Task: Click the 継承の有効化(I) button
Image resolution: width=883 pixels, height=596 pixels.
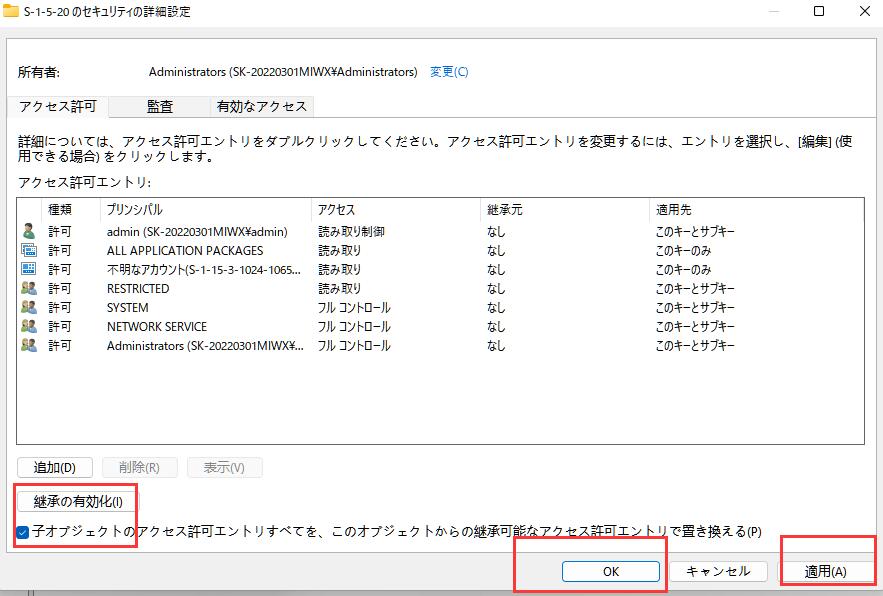Action: (x=78, y=501)
